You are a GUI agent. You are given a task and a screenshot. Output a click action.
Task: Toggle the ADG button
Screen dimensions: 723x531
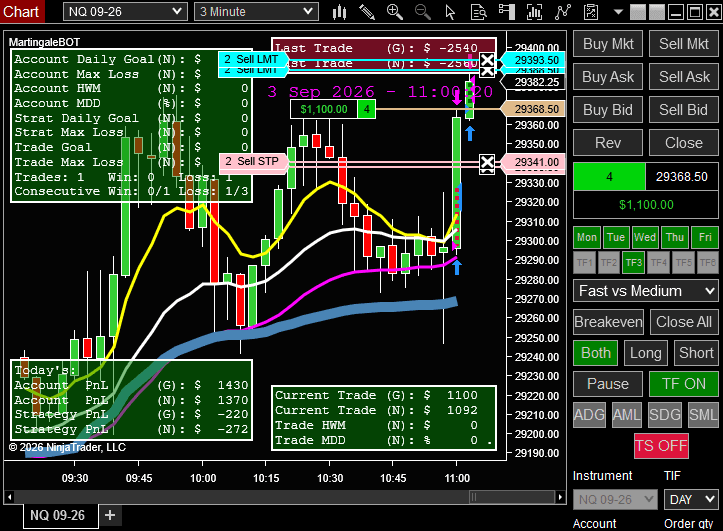589,415
